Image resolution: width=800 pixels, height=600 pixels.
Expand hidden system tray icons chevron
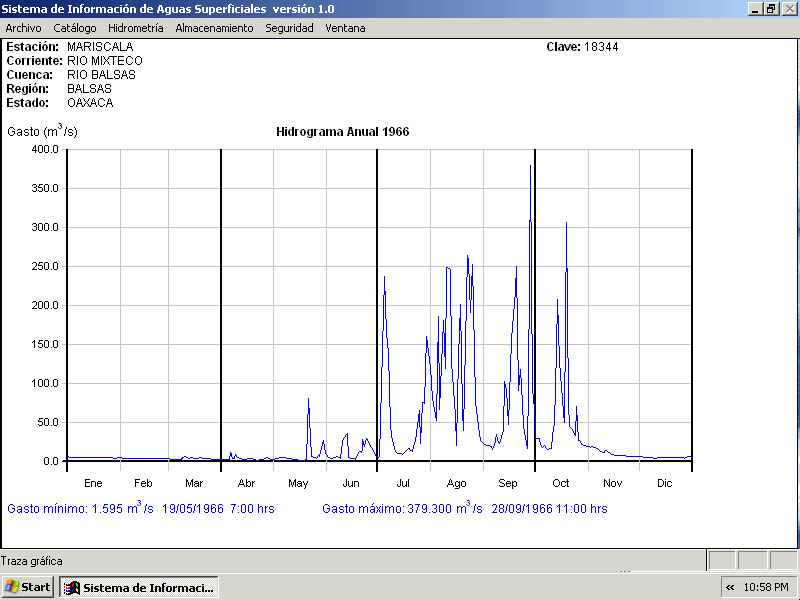pos(730,587)
